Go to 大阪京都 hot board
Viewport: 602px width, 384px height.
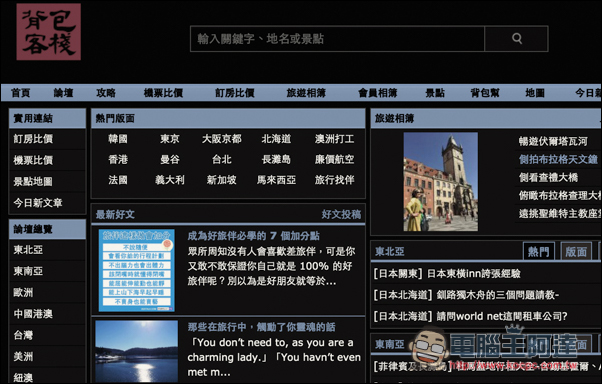[x=222, y=139]
